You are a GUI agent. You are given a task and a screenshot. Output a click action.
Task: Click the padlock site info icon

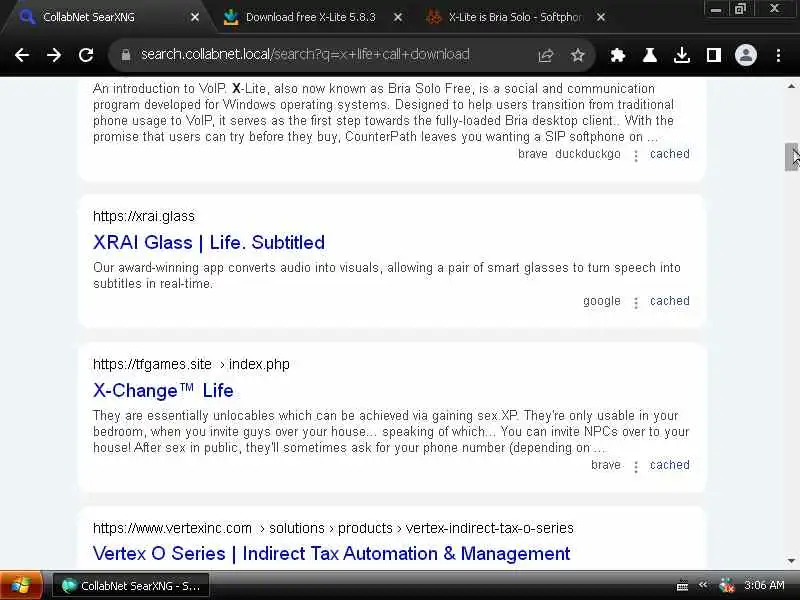126,55
